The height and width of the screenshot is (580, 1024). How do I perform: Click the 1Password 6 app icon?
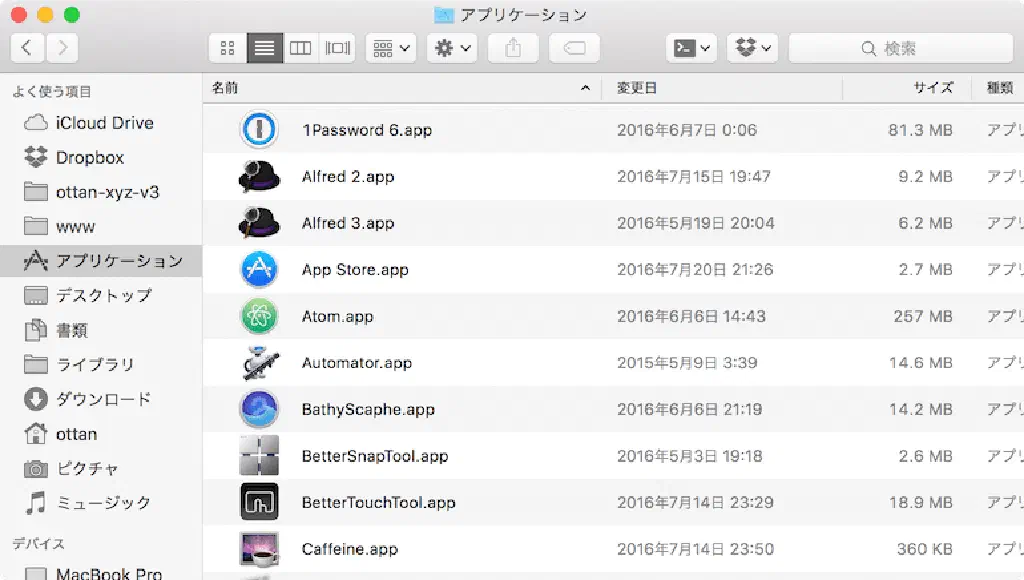click(258, 130)
